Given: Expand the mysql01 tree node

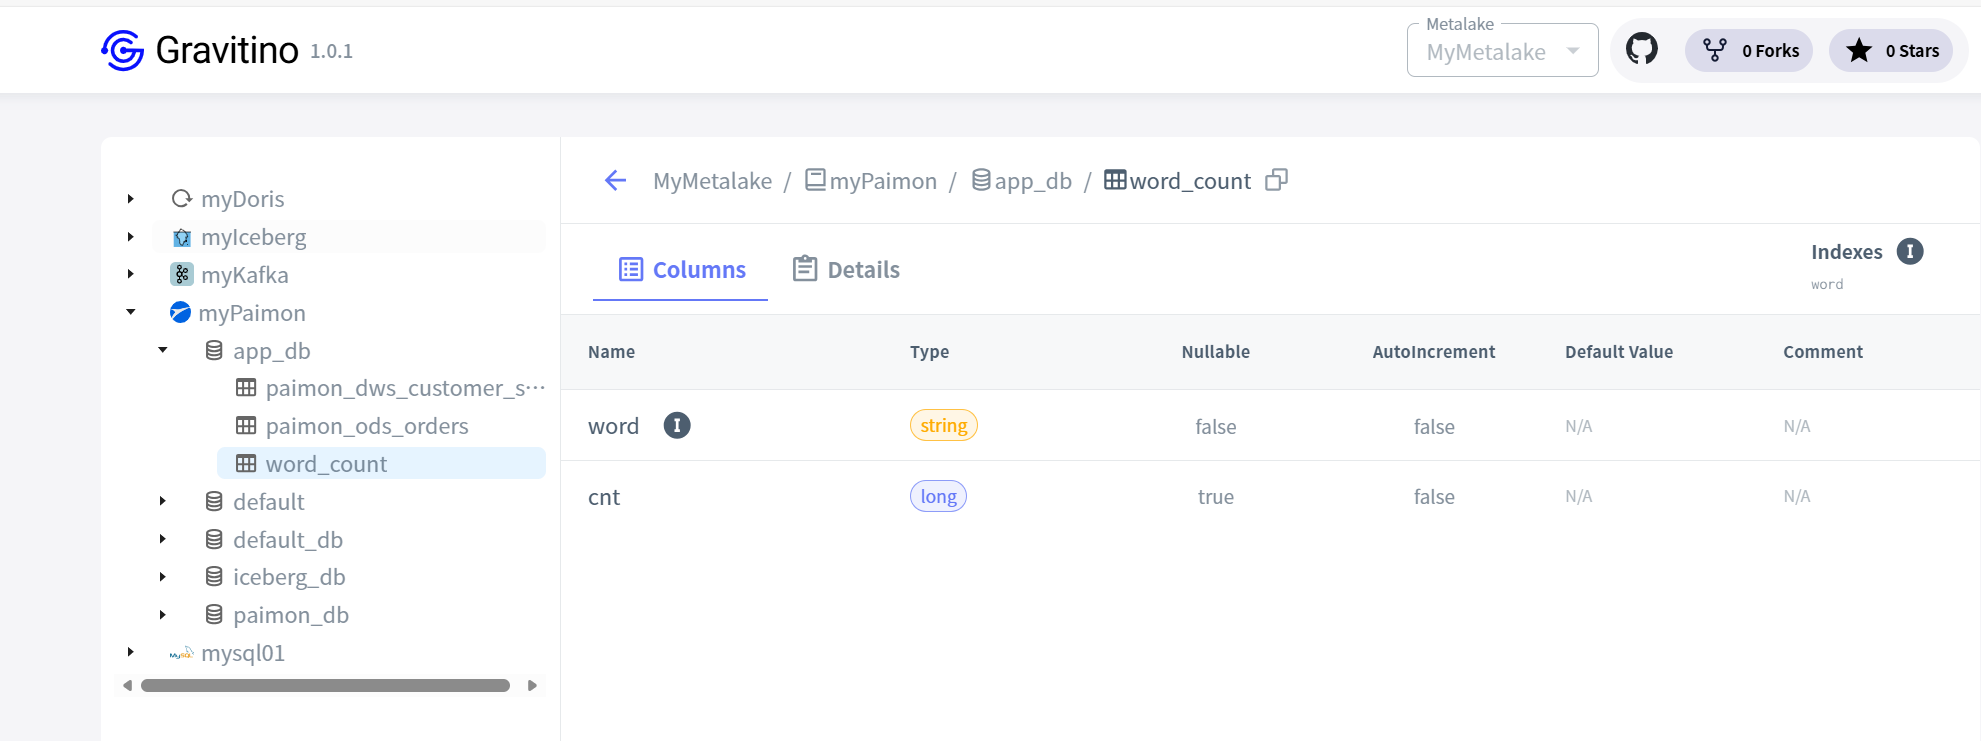Looking at the screenshot, I should tap(131, 652).
